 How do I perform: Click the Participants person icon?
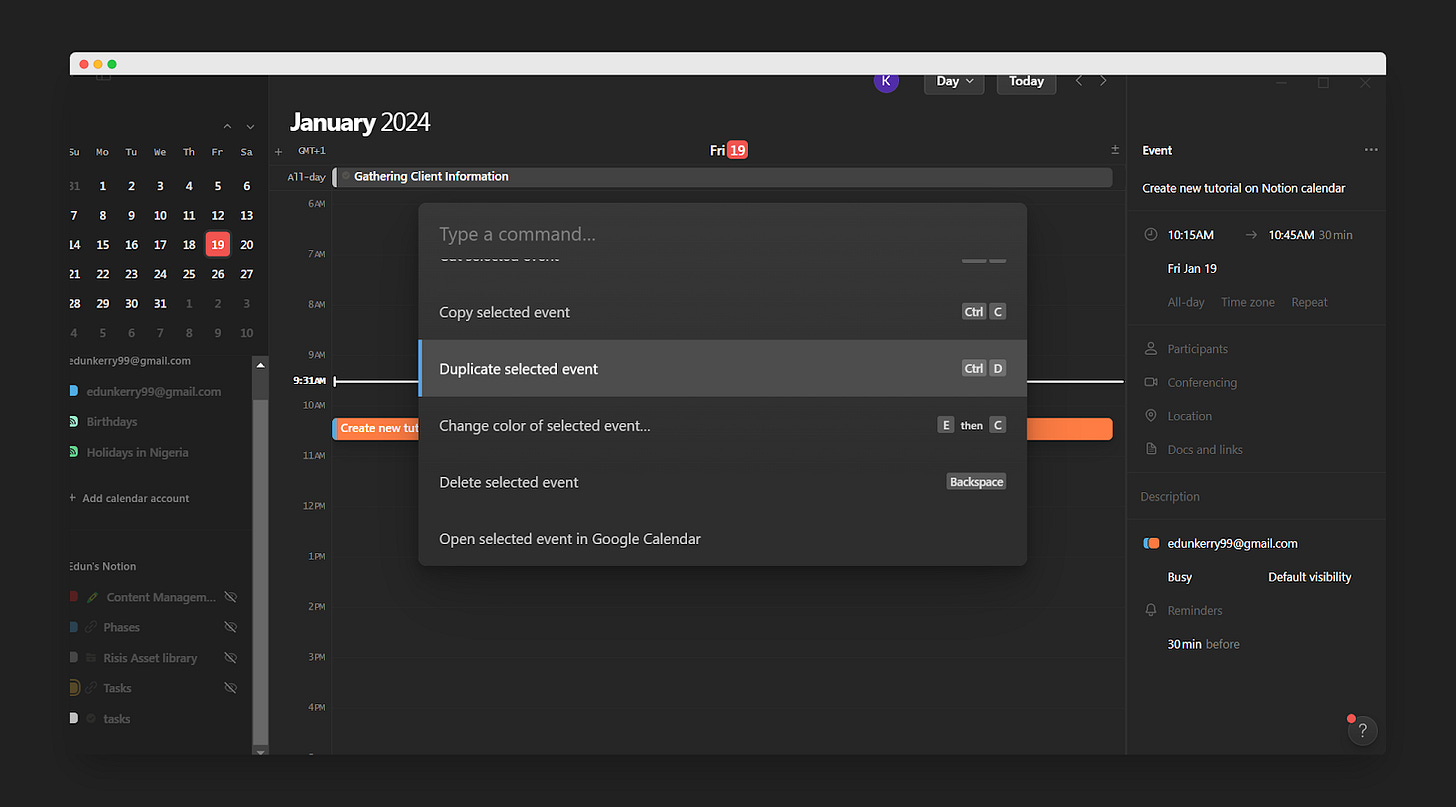pyautogui.click(x=1150, y=349)
